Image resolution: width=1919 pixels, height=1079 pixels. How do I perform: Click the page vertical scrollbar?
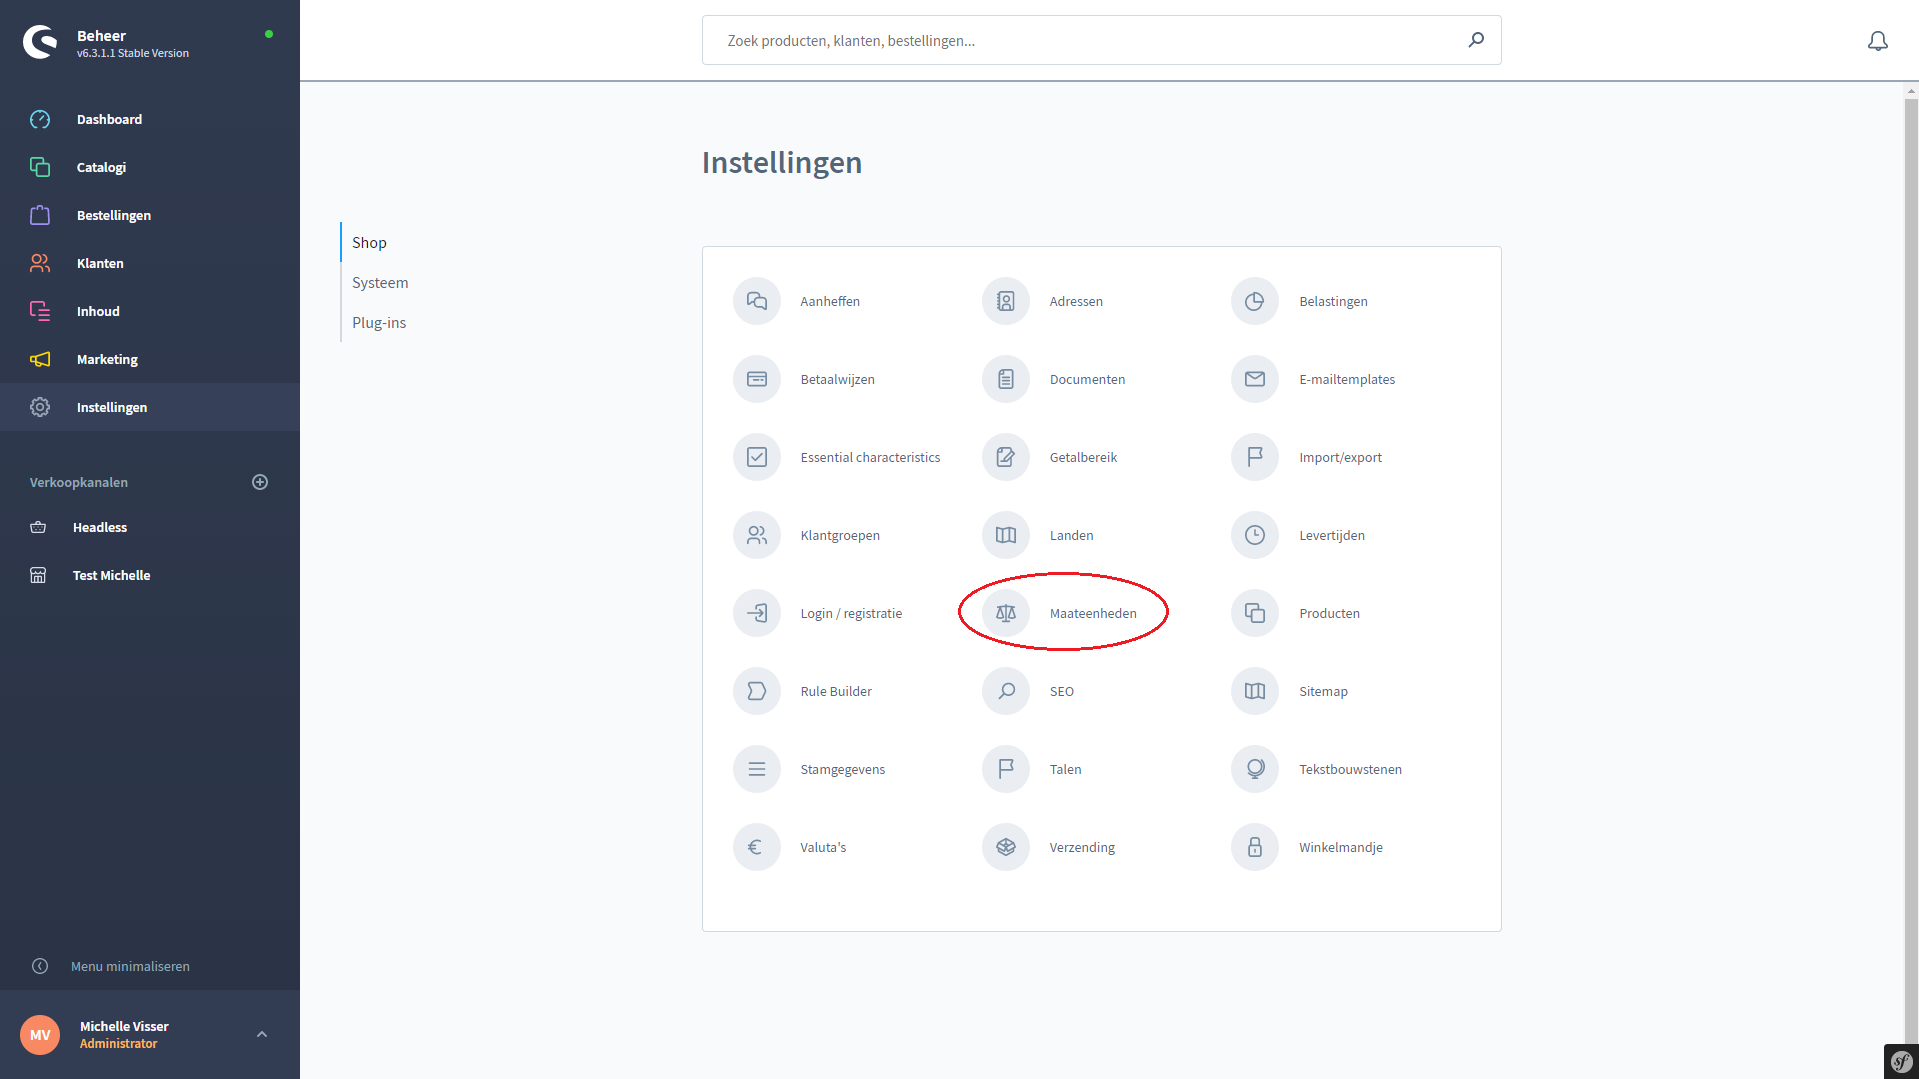click(x=1910, y=500)
